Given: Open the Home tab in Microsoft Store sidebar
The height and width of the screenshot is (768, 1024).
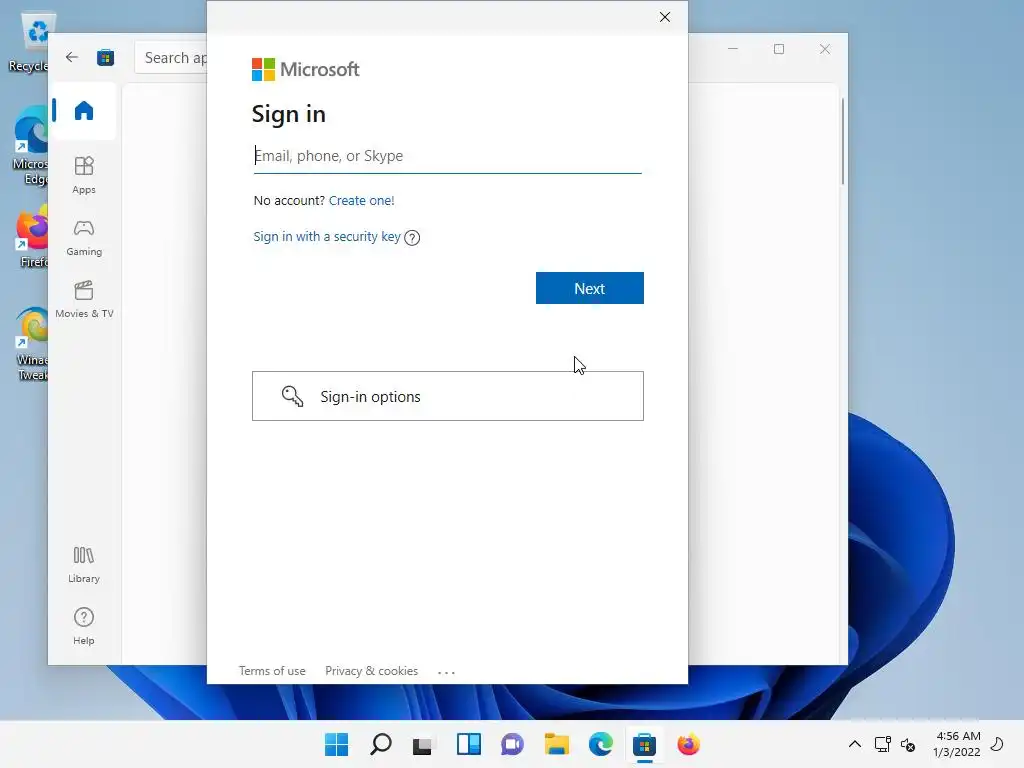Looking at the screenshot, I should [x=84, y=110].
